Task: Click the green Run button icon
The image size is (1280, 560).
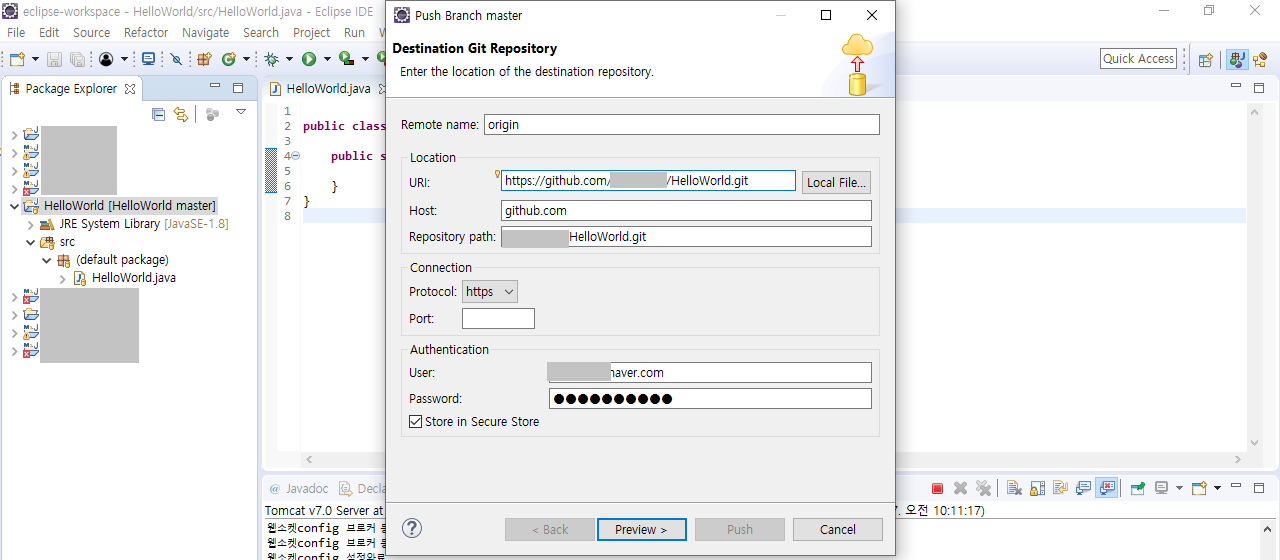Action: 309,59
